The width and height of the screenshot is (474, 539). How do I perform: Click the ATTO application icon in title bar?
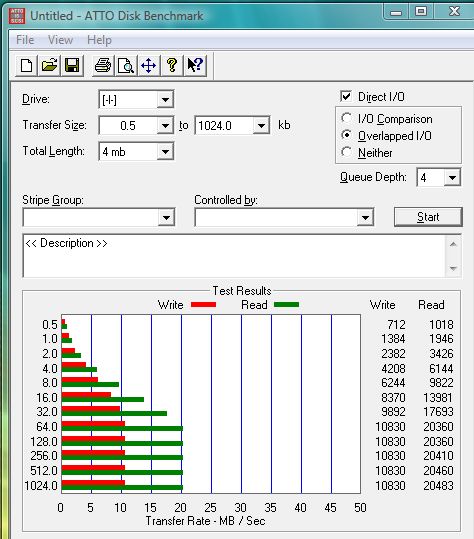[x=17, y=16]
